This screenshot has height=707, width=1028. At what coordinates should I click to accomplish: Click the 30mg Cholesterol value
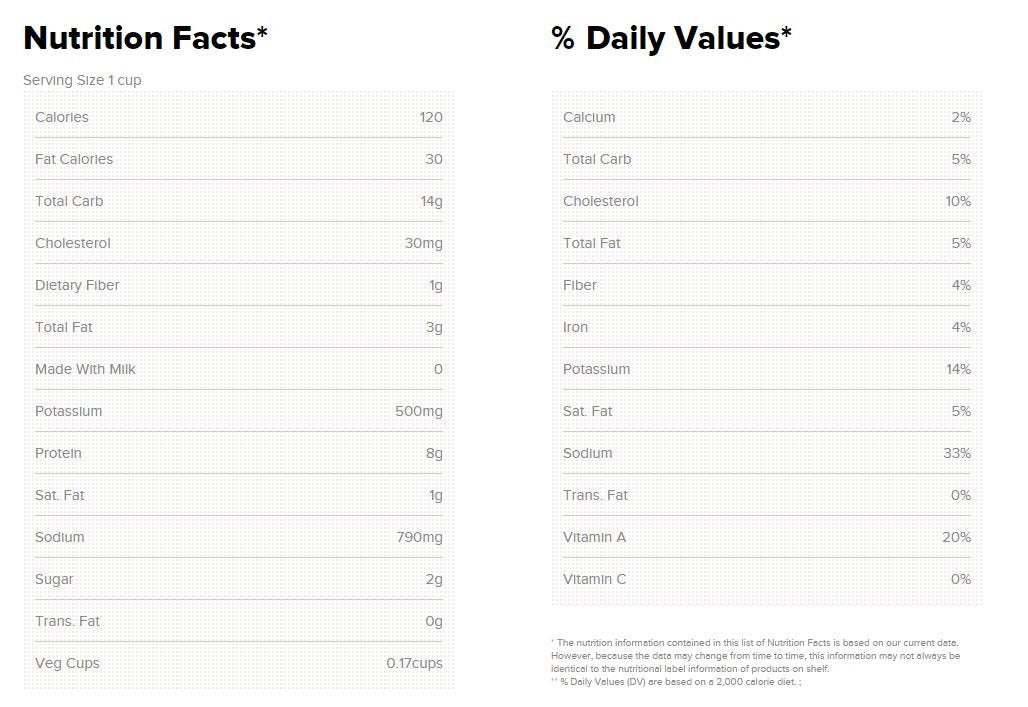coord(424,243)
